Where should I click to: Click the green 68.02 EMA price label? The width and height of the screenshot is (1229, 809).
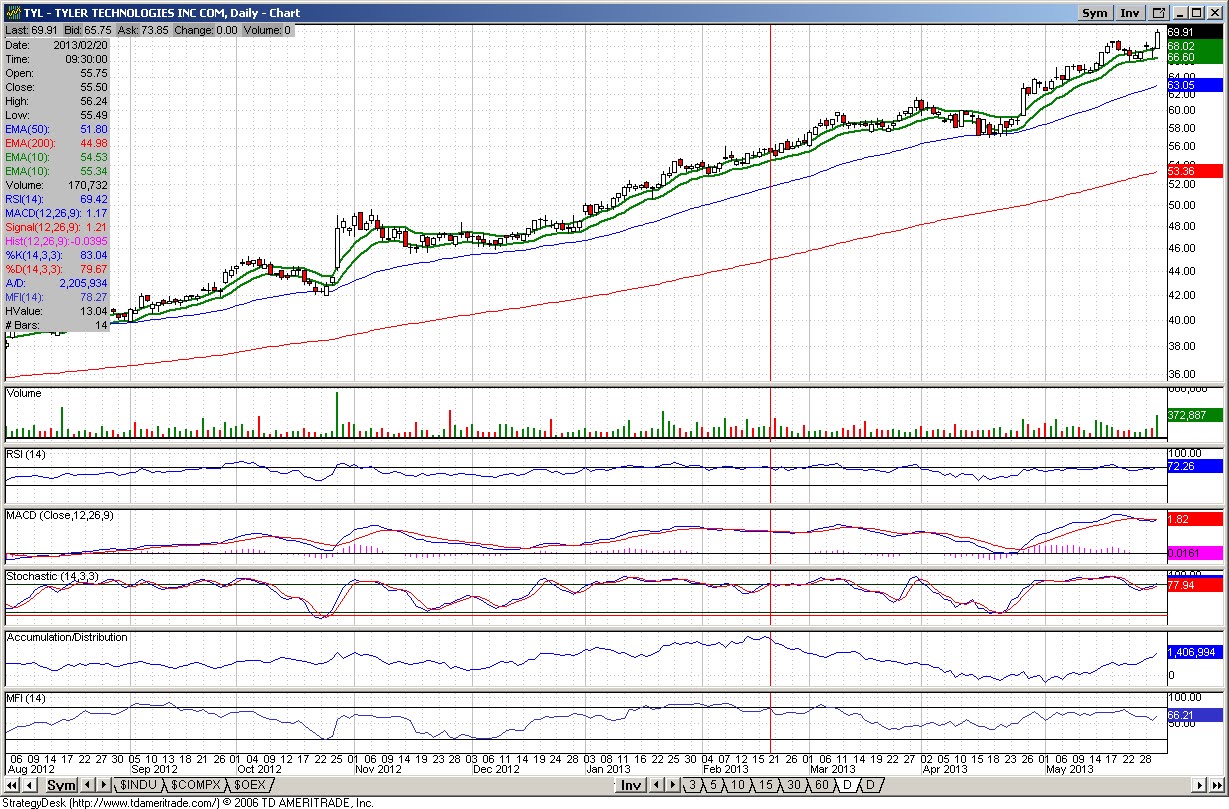[x=1194, y=46]
